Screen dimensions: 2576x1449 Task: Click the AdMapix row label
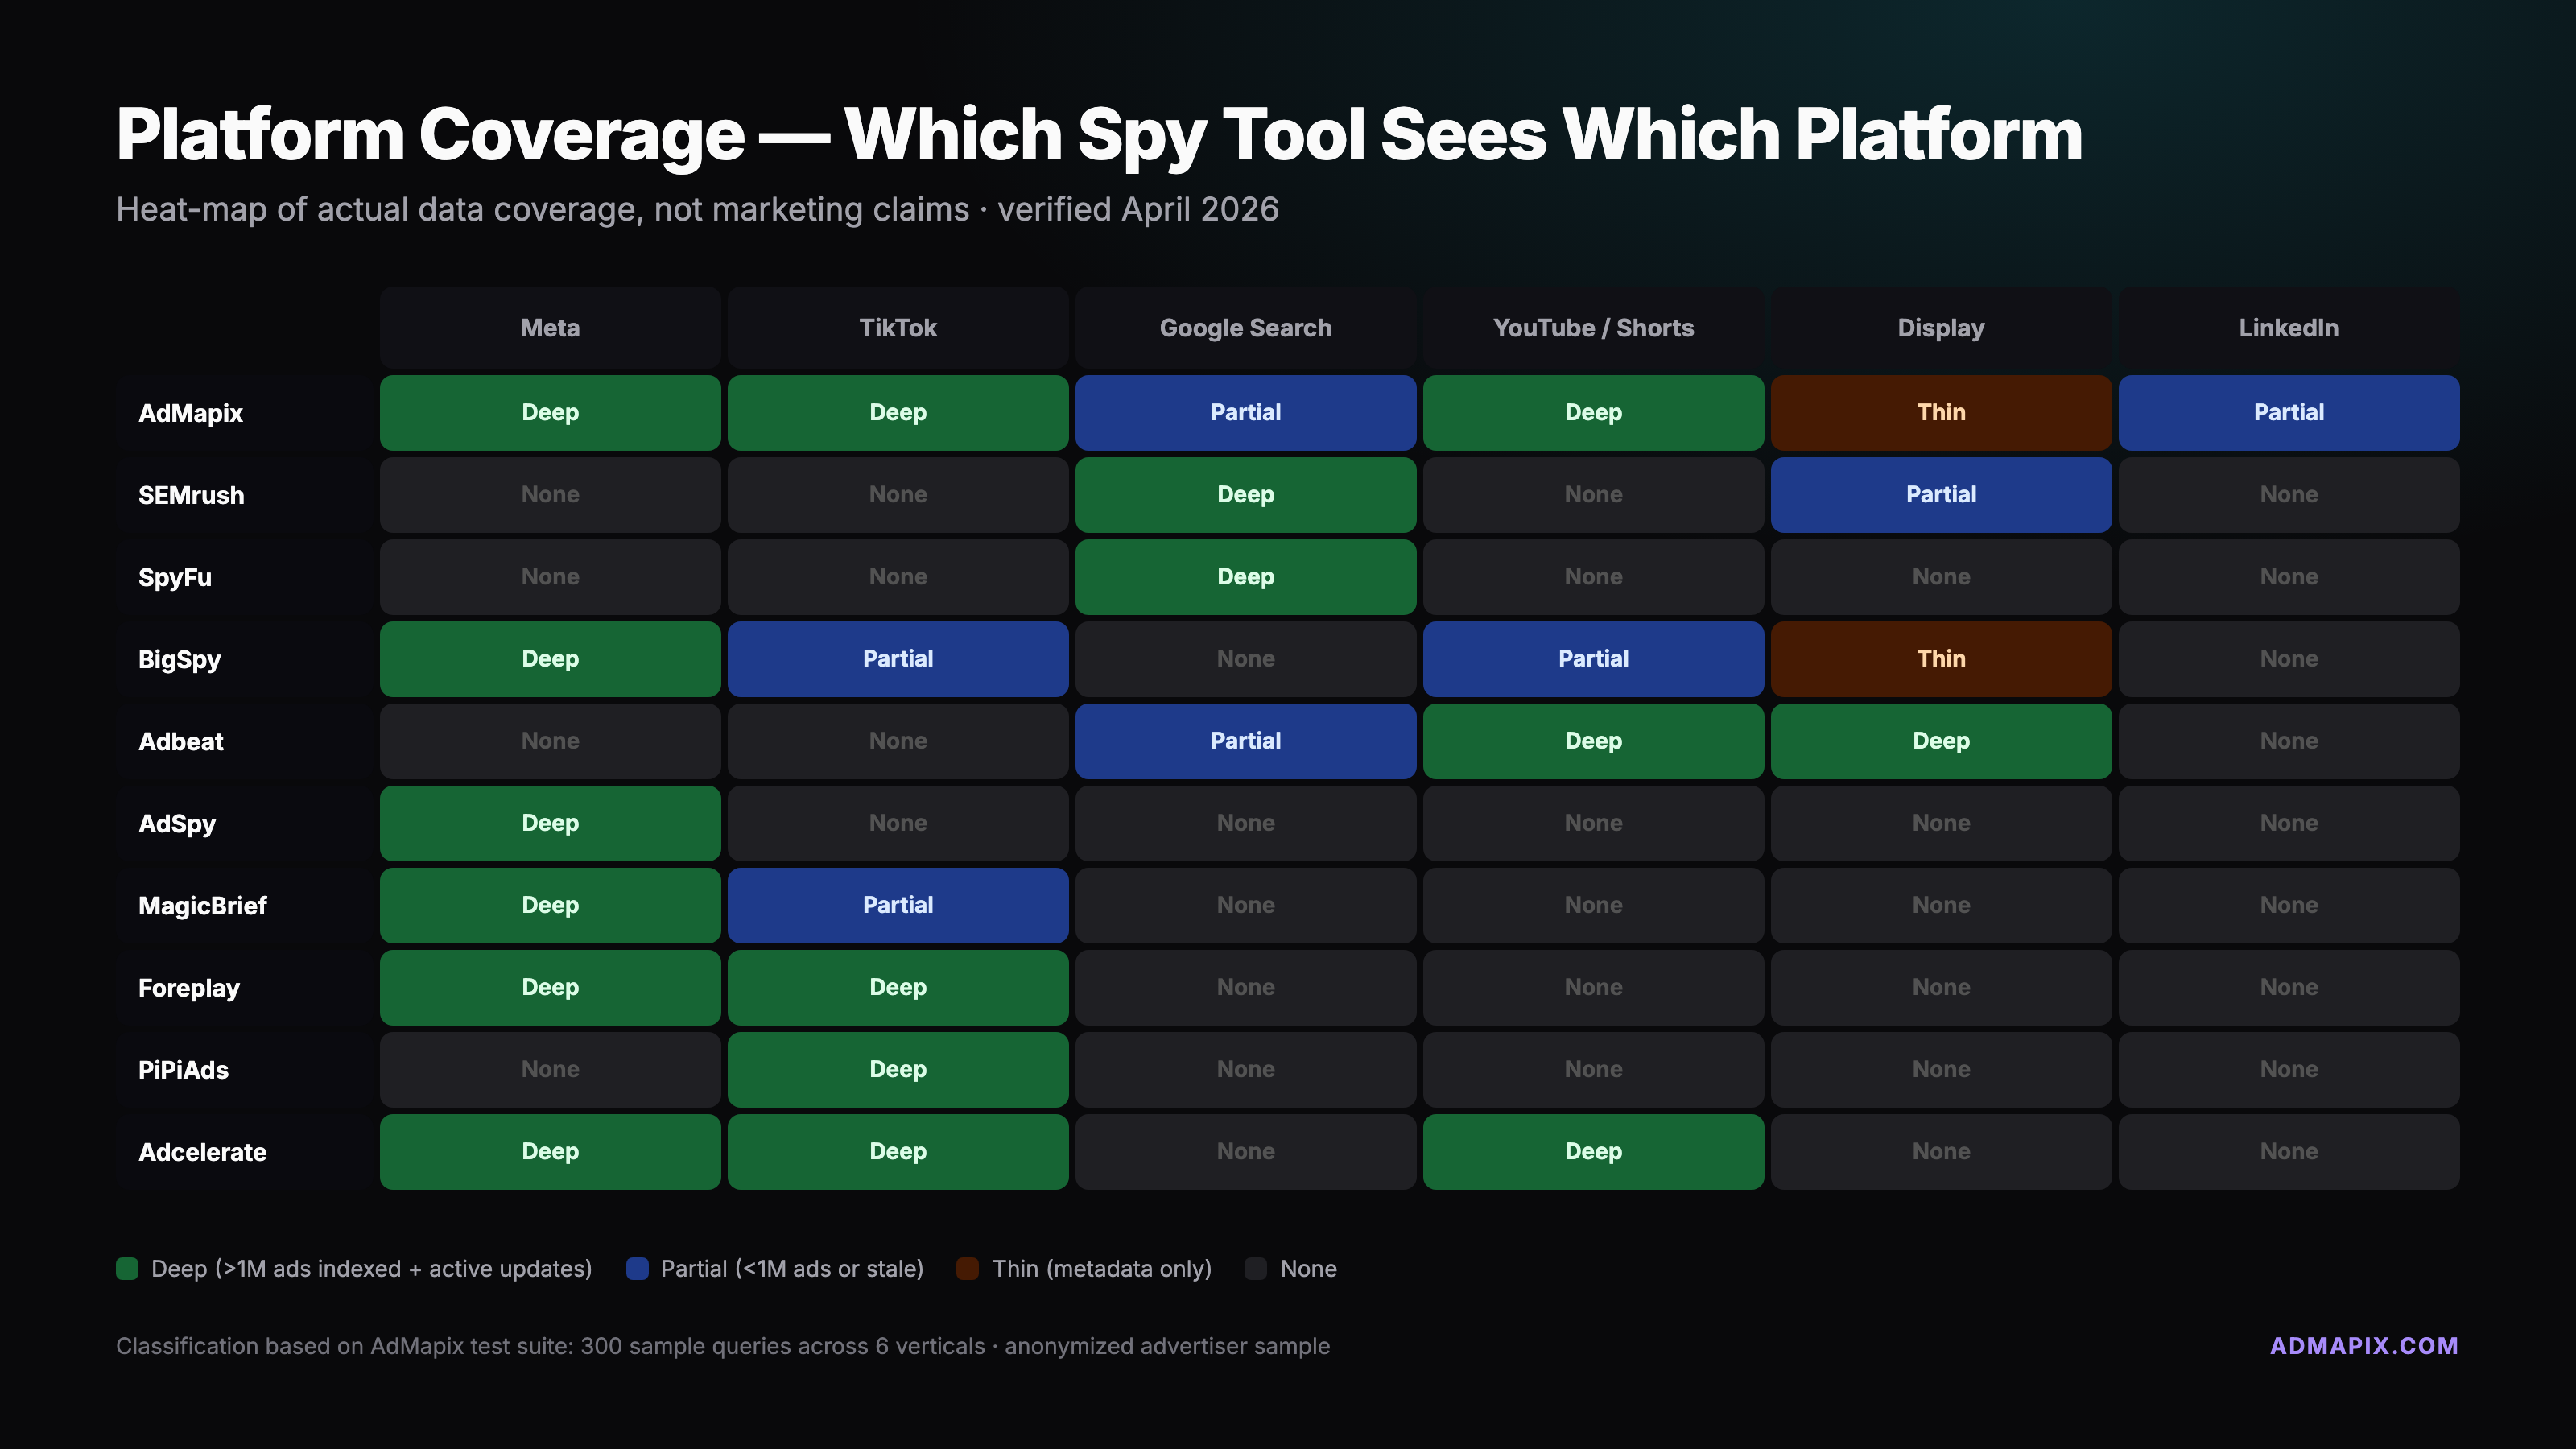(191, 413)
